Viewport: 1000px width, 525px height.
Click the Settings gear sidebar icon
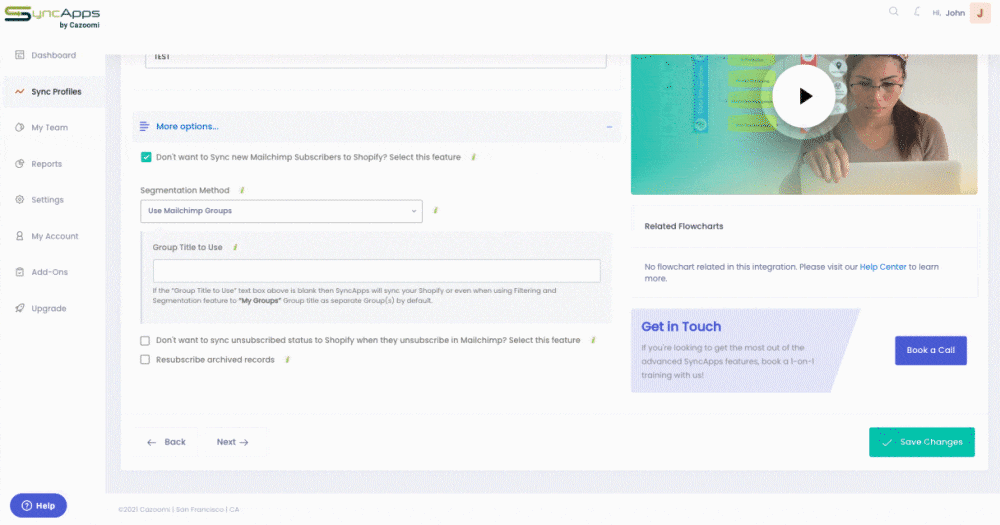(20, 200)
